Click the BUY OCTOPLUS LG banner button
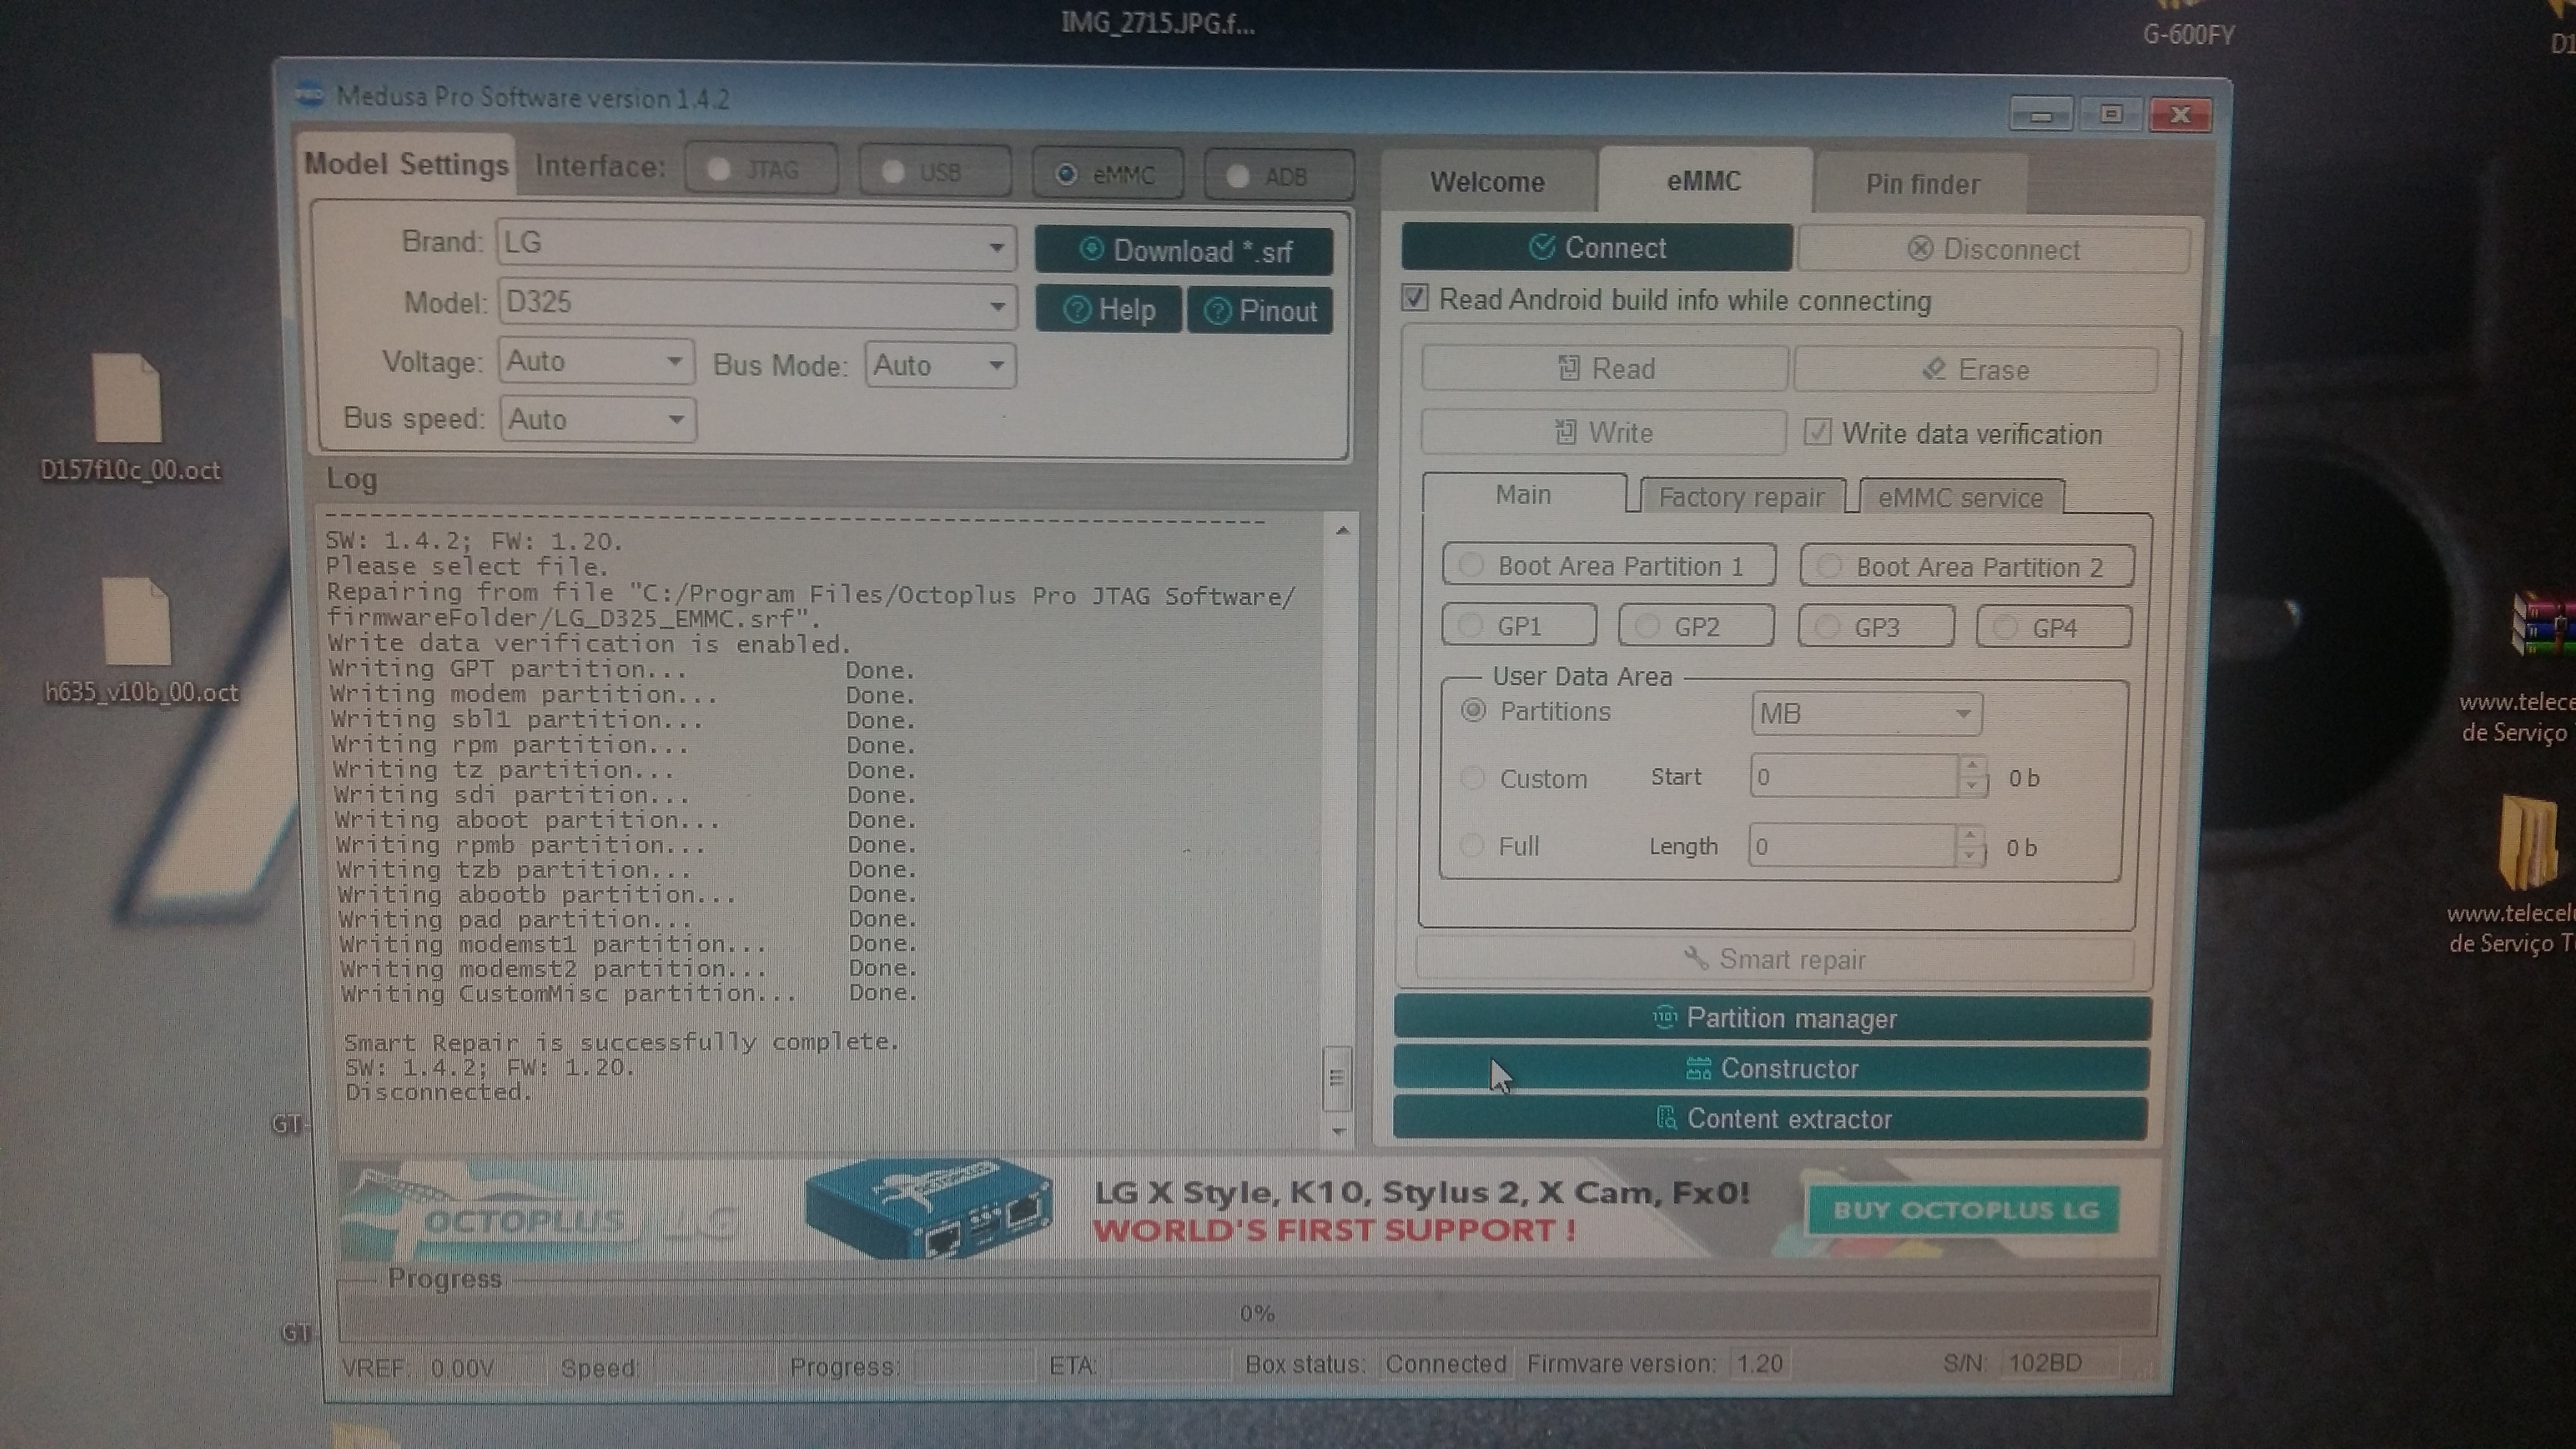 1964,1210
